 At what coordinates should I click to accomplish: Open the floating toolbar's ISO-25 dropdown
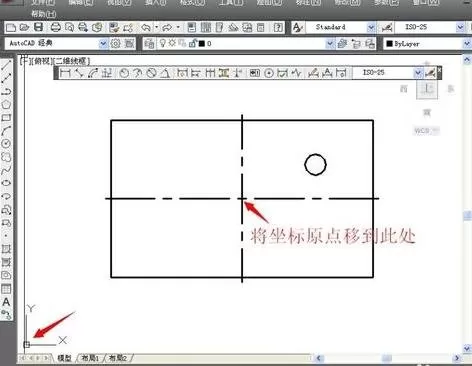(x=418, y=73)
